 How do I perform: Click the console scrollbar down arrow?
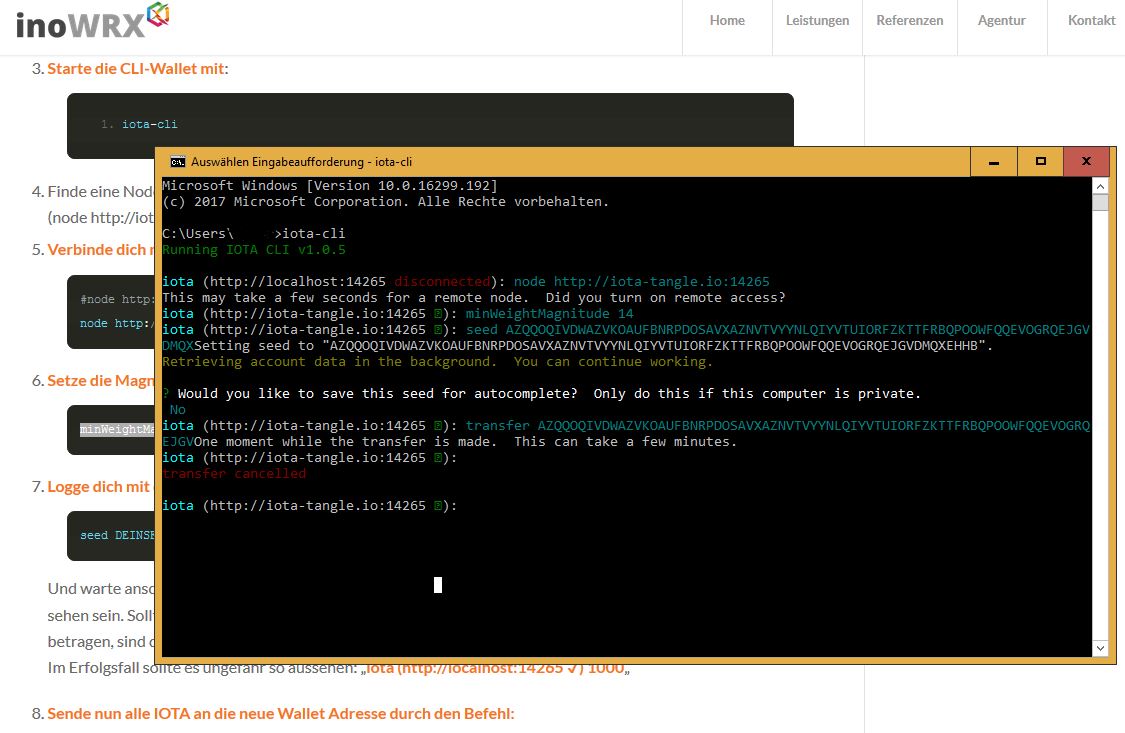pyautogui.click(x=1100, y=648)
